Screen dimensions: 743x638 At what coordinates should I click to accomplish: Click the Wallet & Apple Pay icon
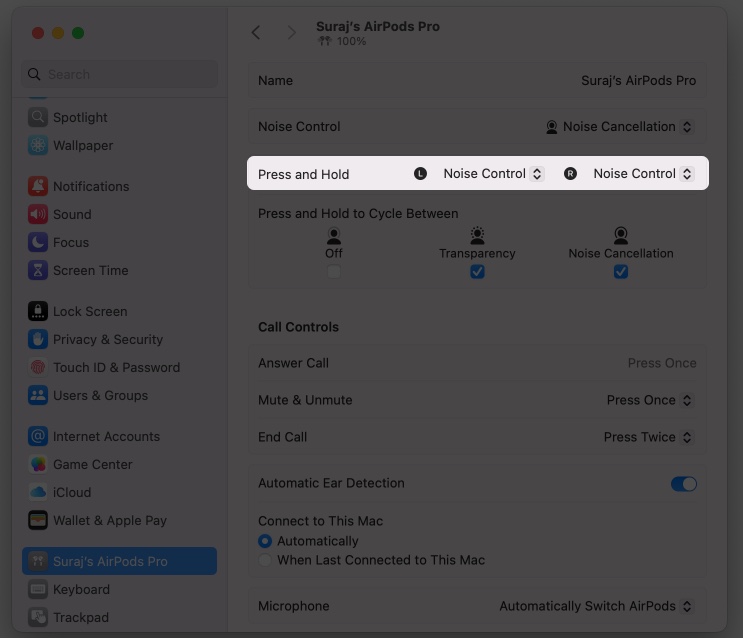[x=37, y=520]
